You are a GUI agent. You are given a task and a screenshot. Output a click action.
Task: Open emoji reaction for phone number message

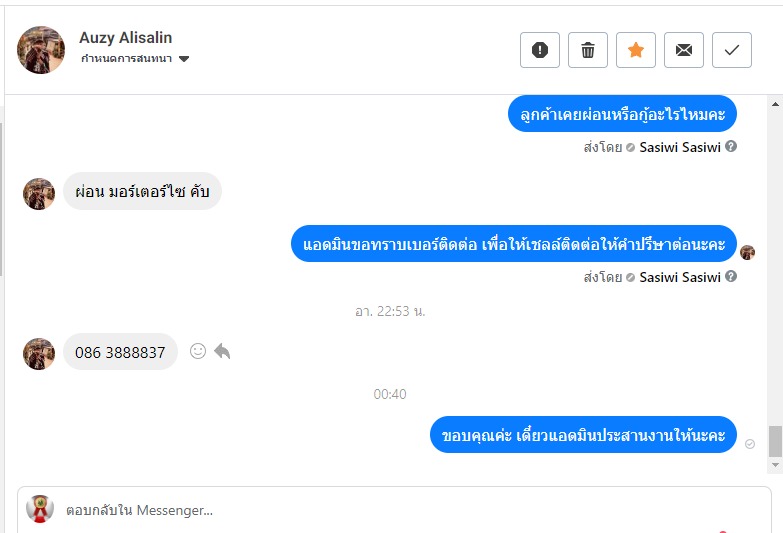point(198,351)
